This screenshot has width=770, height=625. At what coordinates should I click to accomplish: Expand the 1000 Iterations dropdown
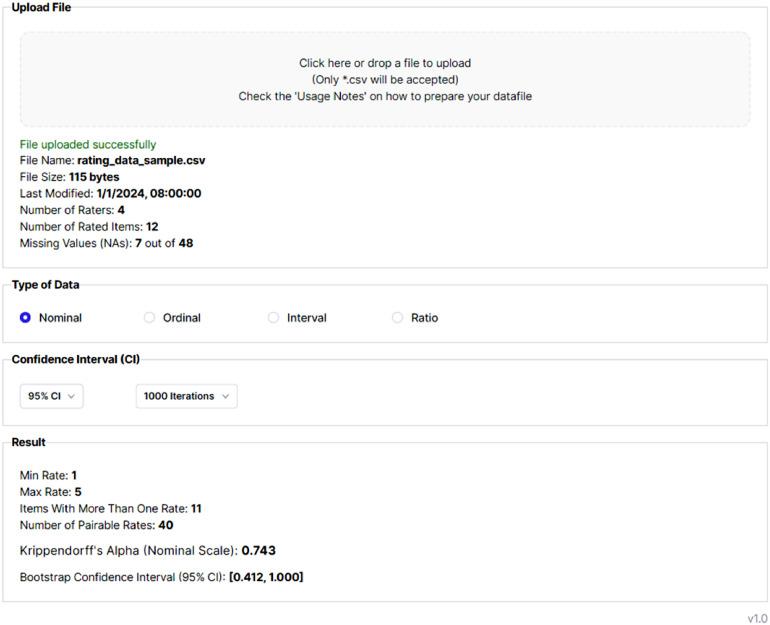[186, 396]
